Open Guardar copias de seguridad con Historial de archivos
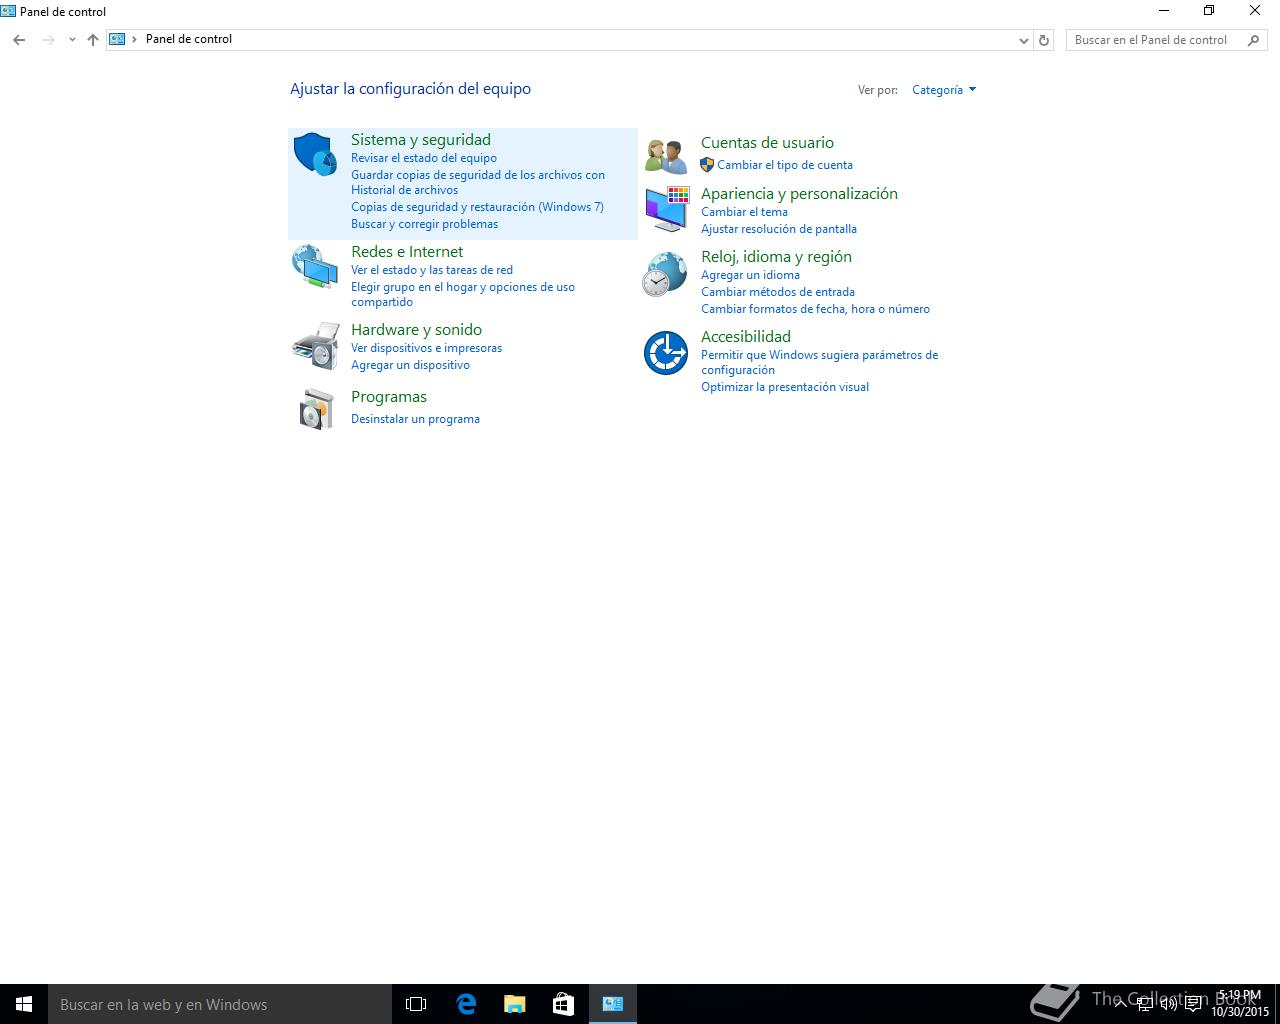This screenshot has width=1280, height=1024. tap(478, 182)
